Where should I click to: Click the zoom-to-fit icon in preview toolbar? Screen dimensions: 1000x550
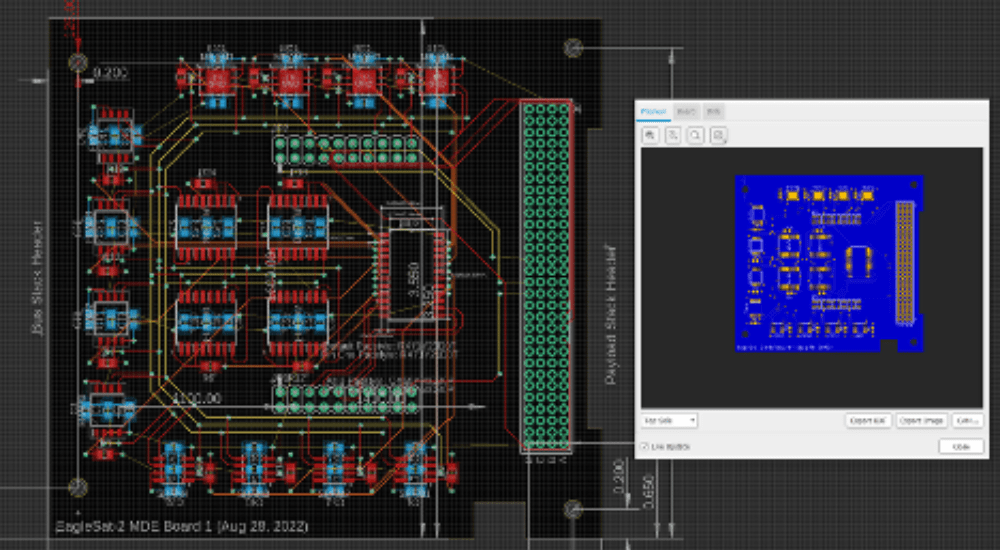651,135
